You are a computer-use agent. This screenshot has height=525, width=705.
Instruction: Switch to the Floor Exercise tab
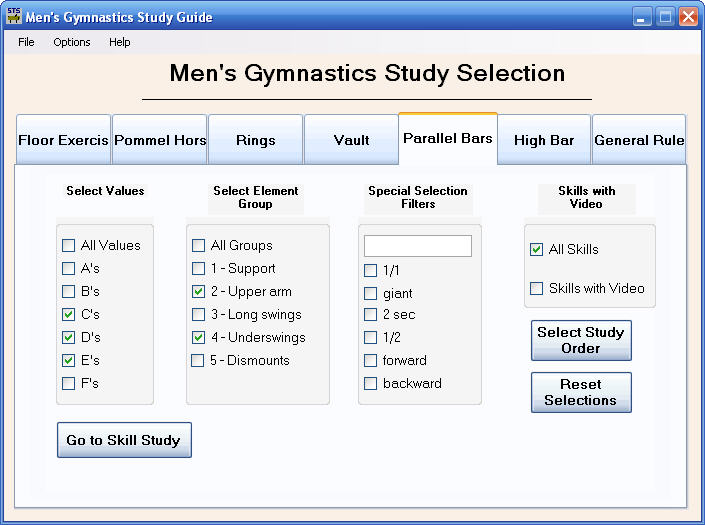click(x=63, y=140)
